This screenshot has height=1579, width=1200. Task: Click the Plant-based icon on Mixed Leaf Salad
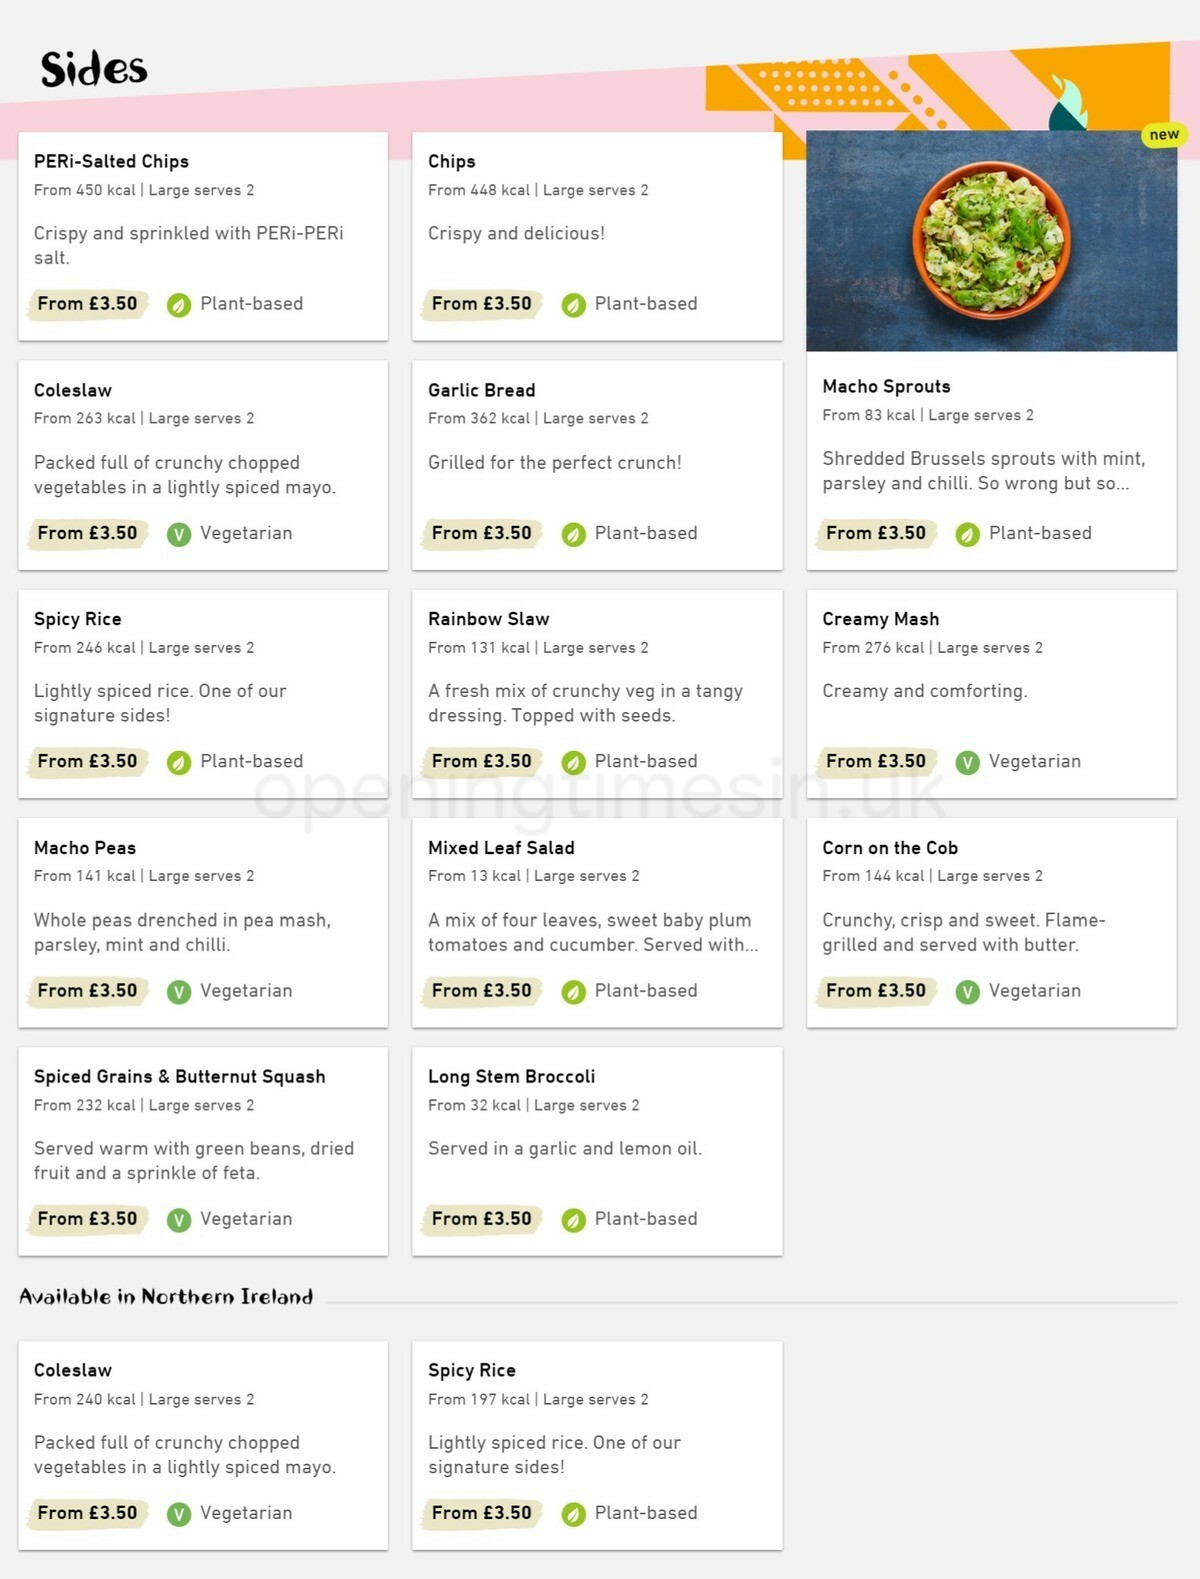(x=573, y=991)
